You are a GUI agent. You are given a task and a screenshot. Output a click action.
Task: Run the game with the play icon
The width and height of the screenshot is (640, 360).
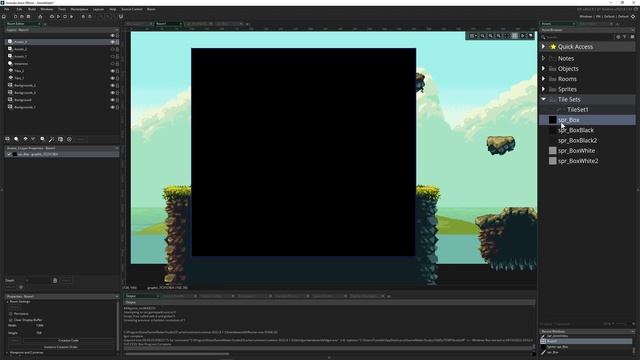[58, 17]
